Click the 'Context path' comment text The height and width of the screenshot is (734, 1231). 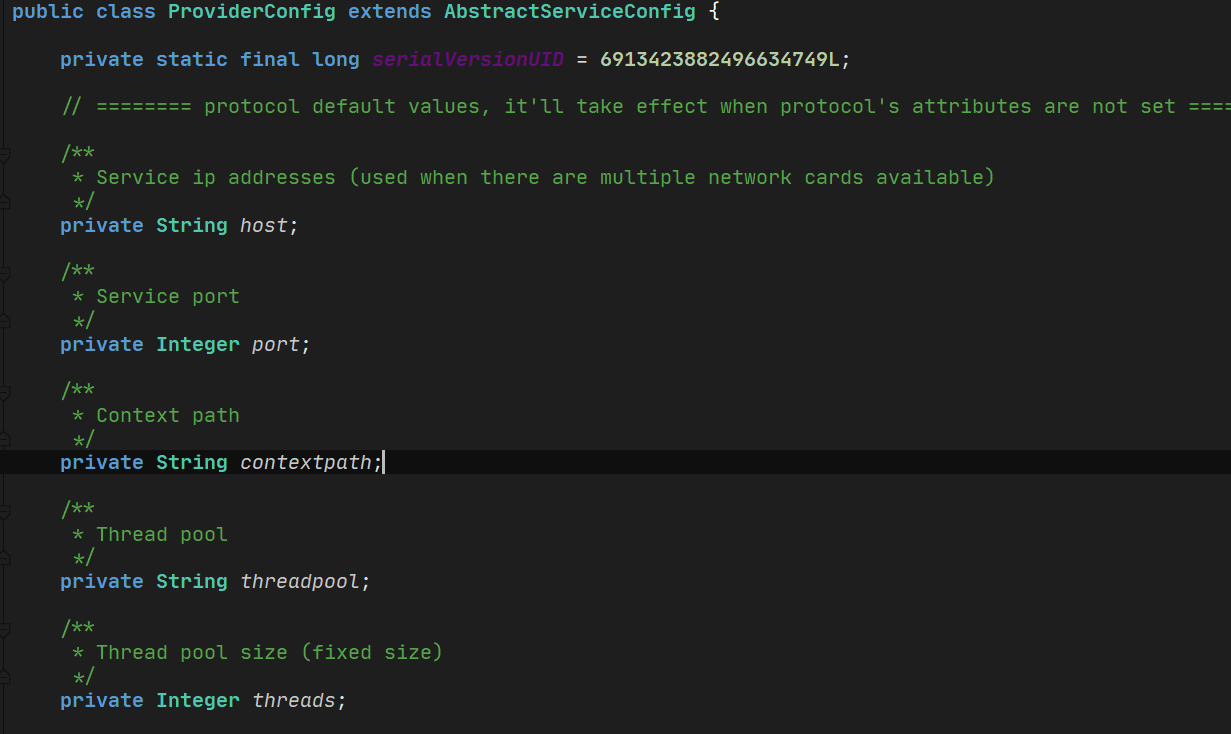(x=168, y=415)
